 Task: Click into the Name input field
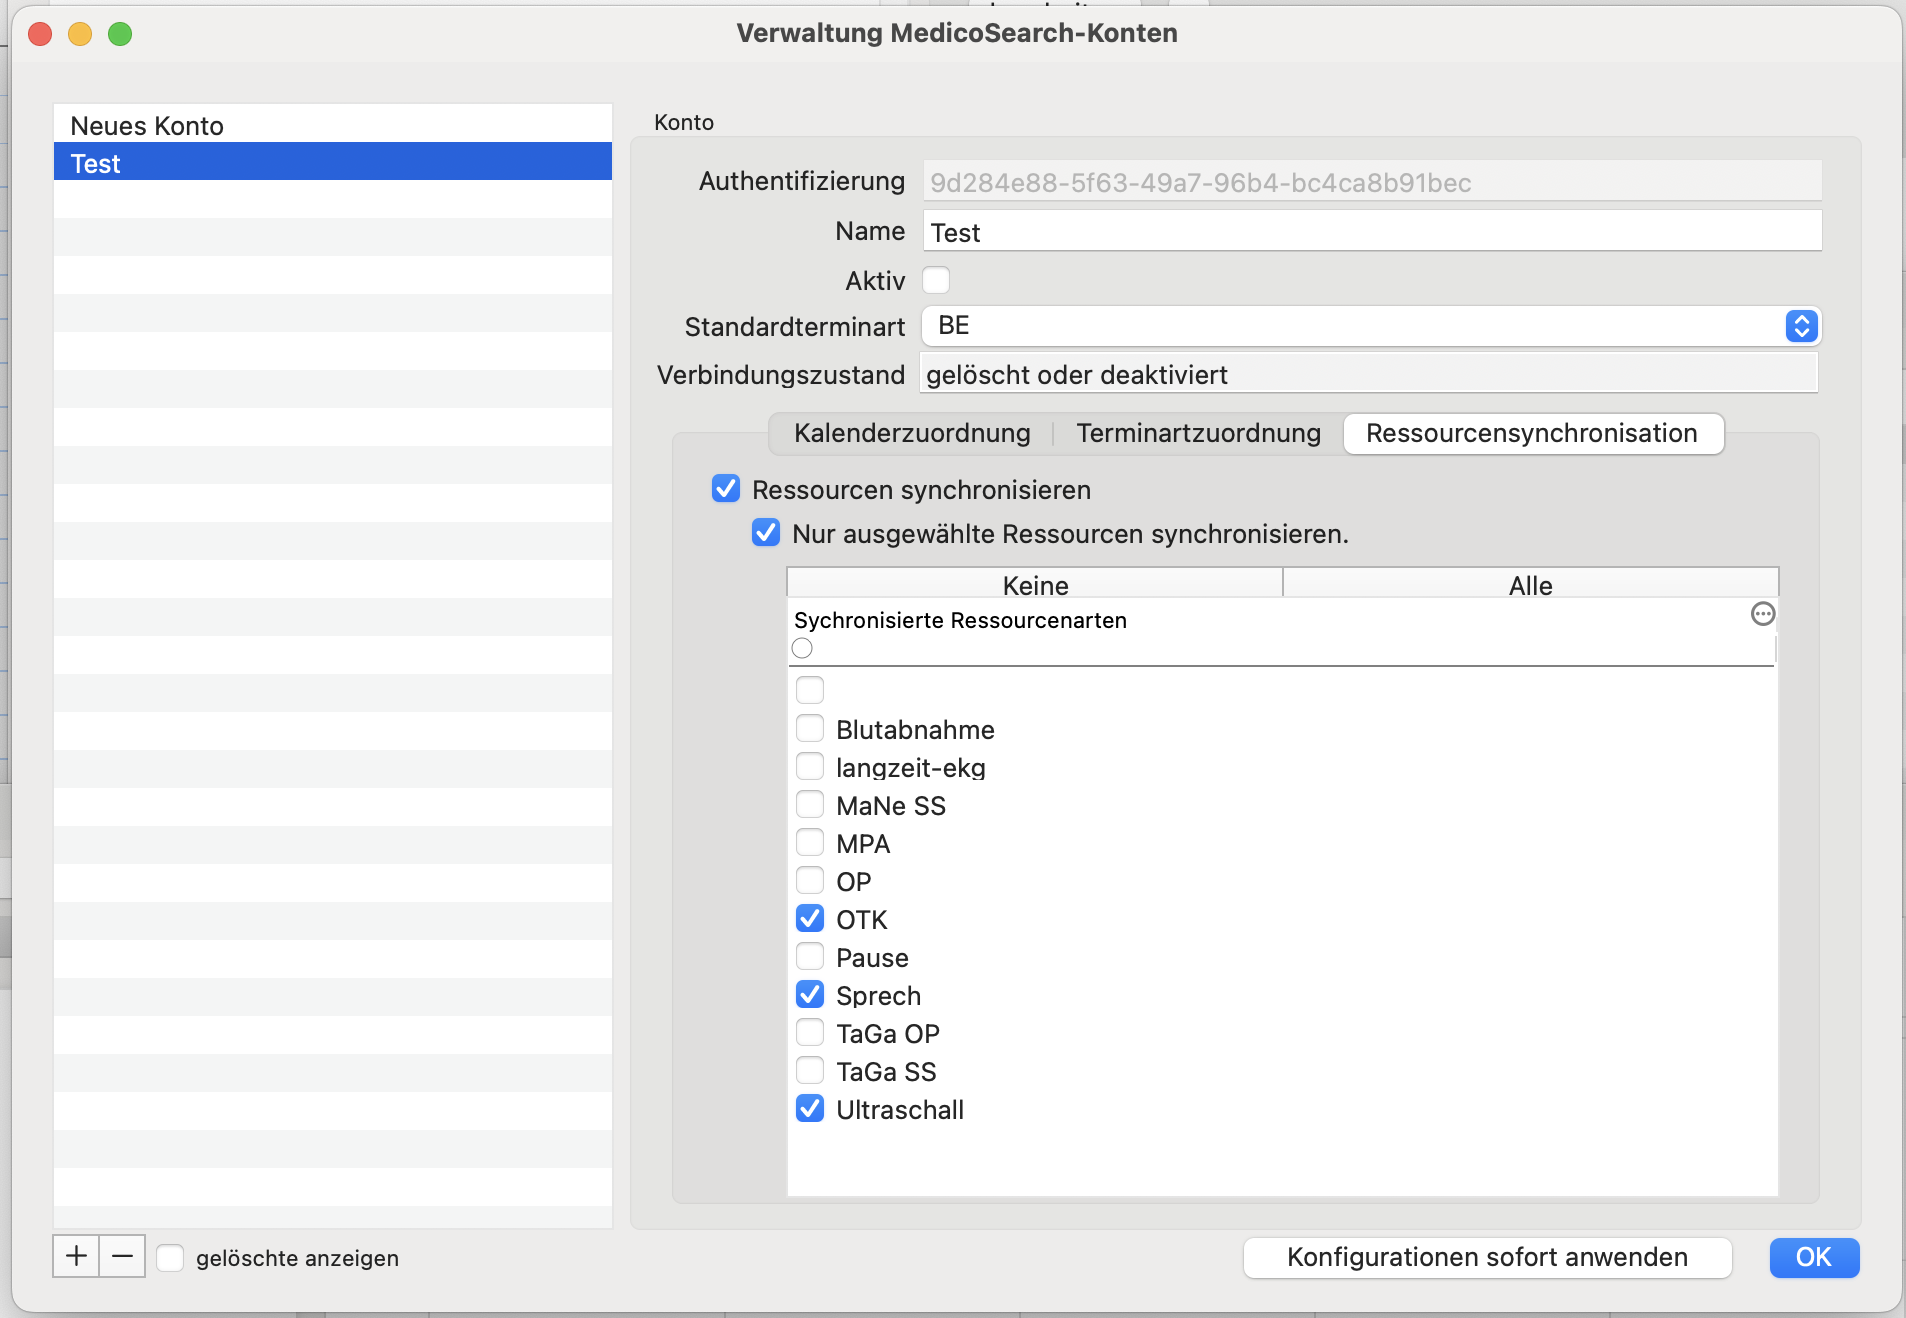pos(1371,232)
